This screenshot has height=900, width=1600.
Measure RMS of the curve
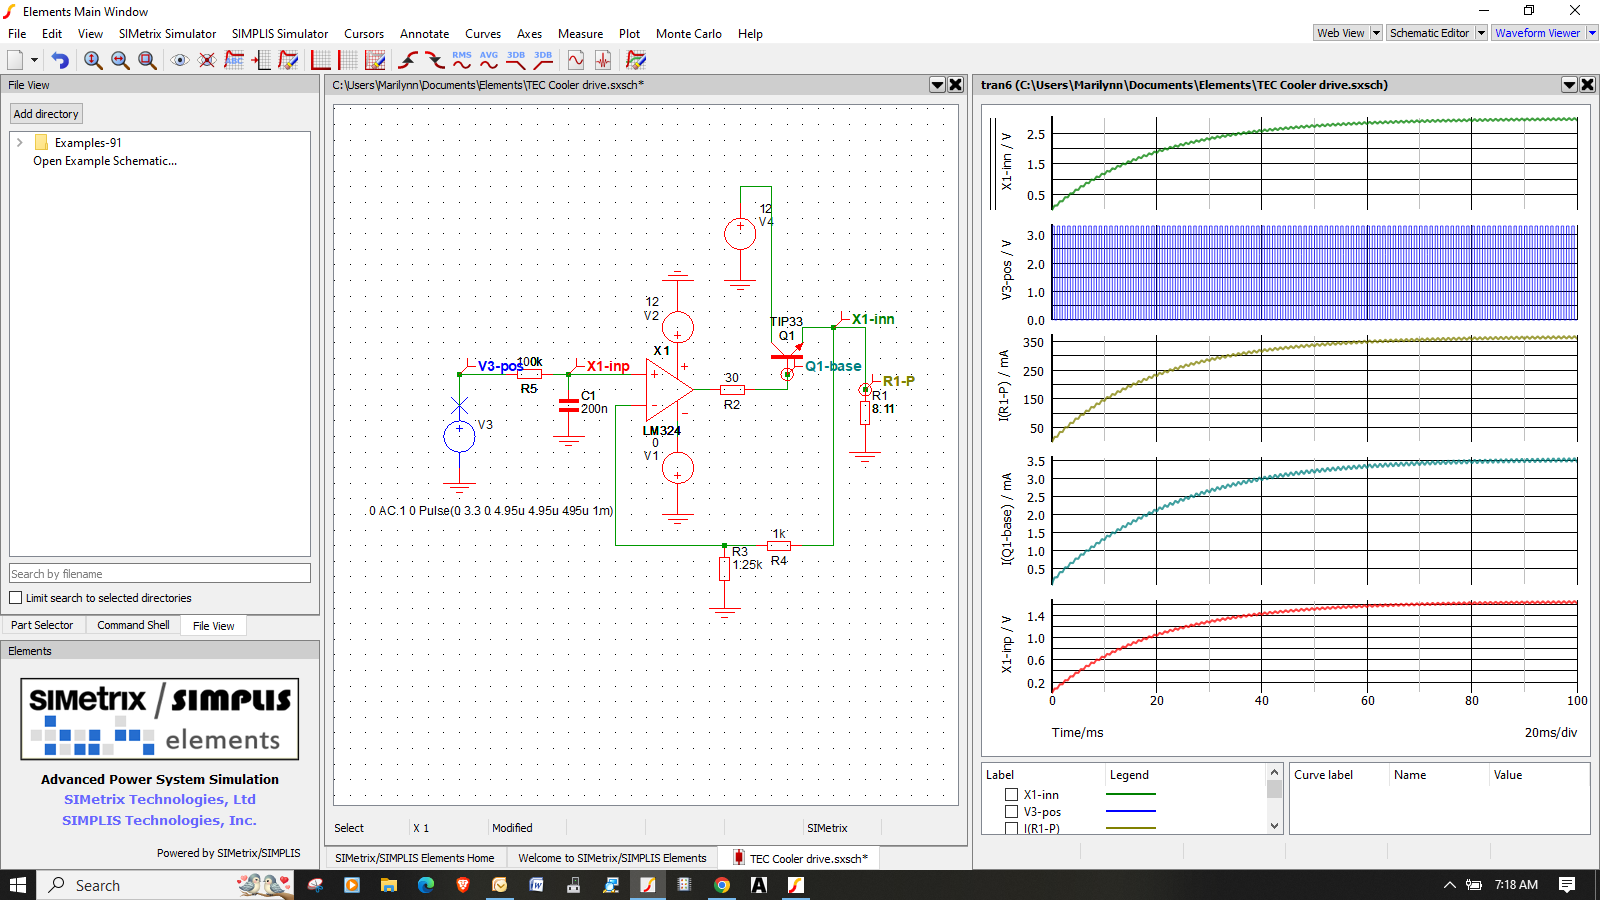[462, 60]
